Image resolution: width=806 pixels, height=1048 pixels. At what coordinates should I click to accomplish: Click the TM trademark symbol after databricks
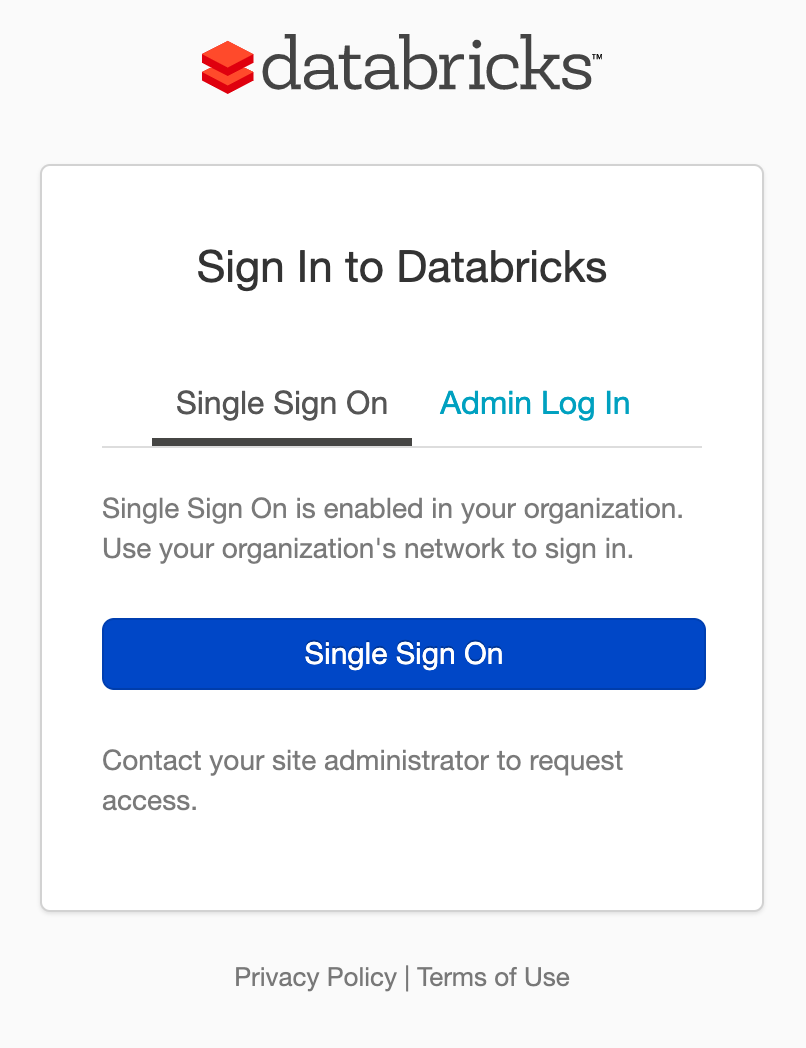click(x=597, y=57)
